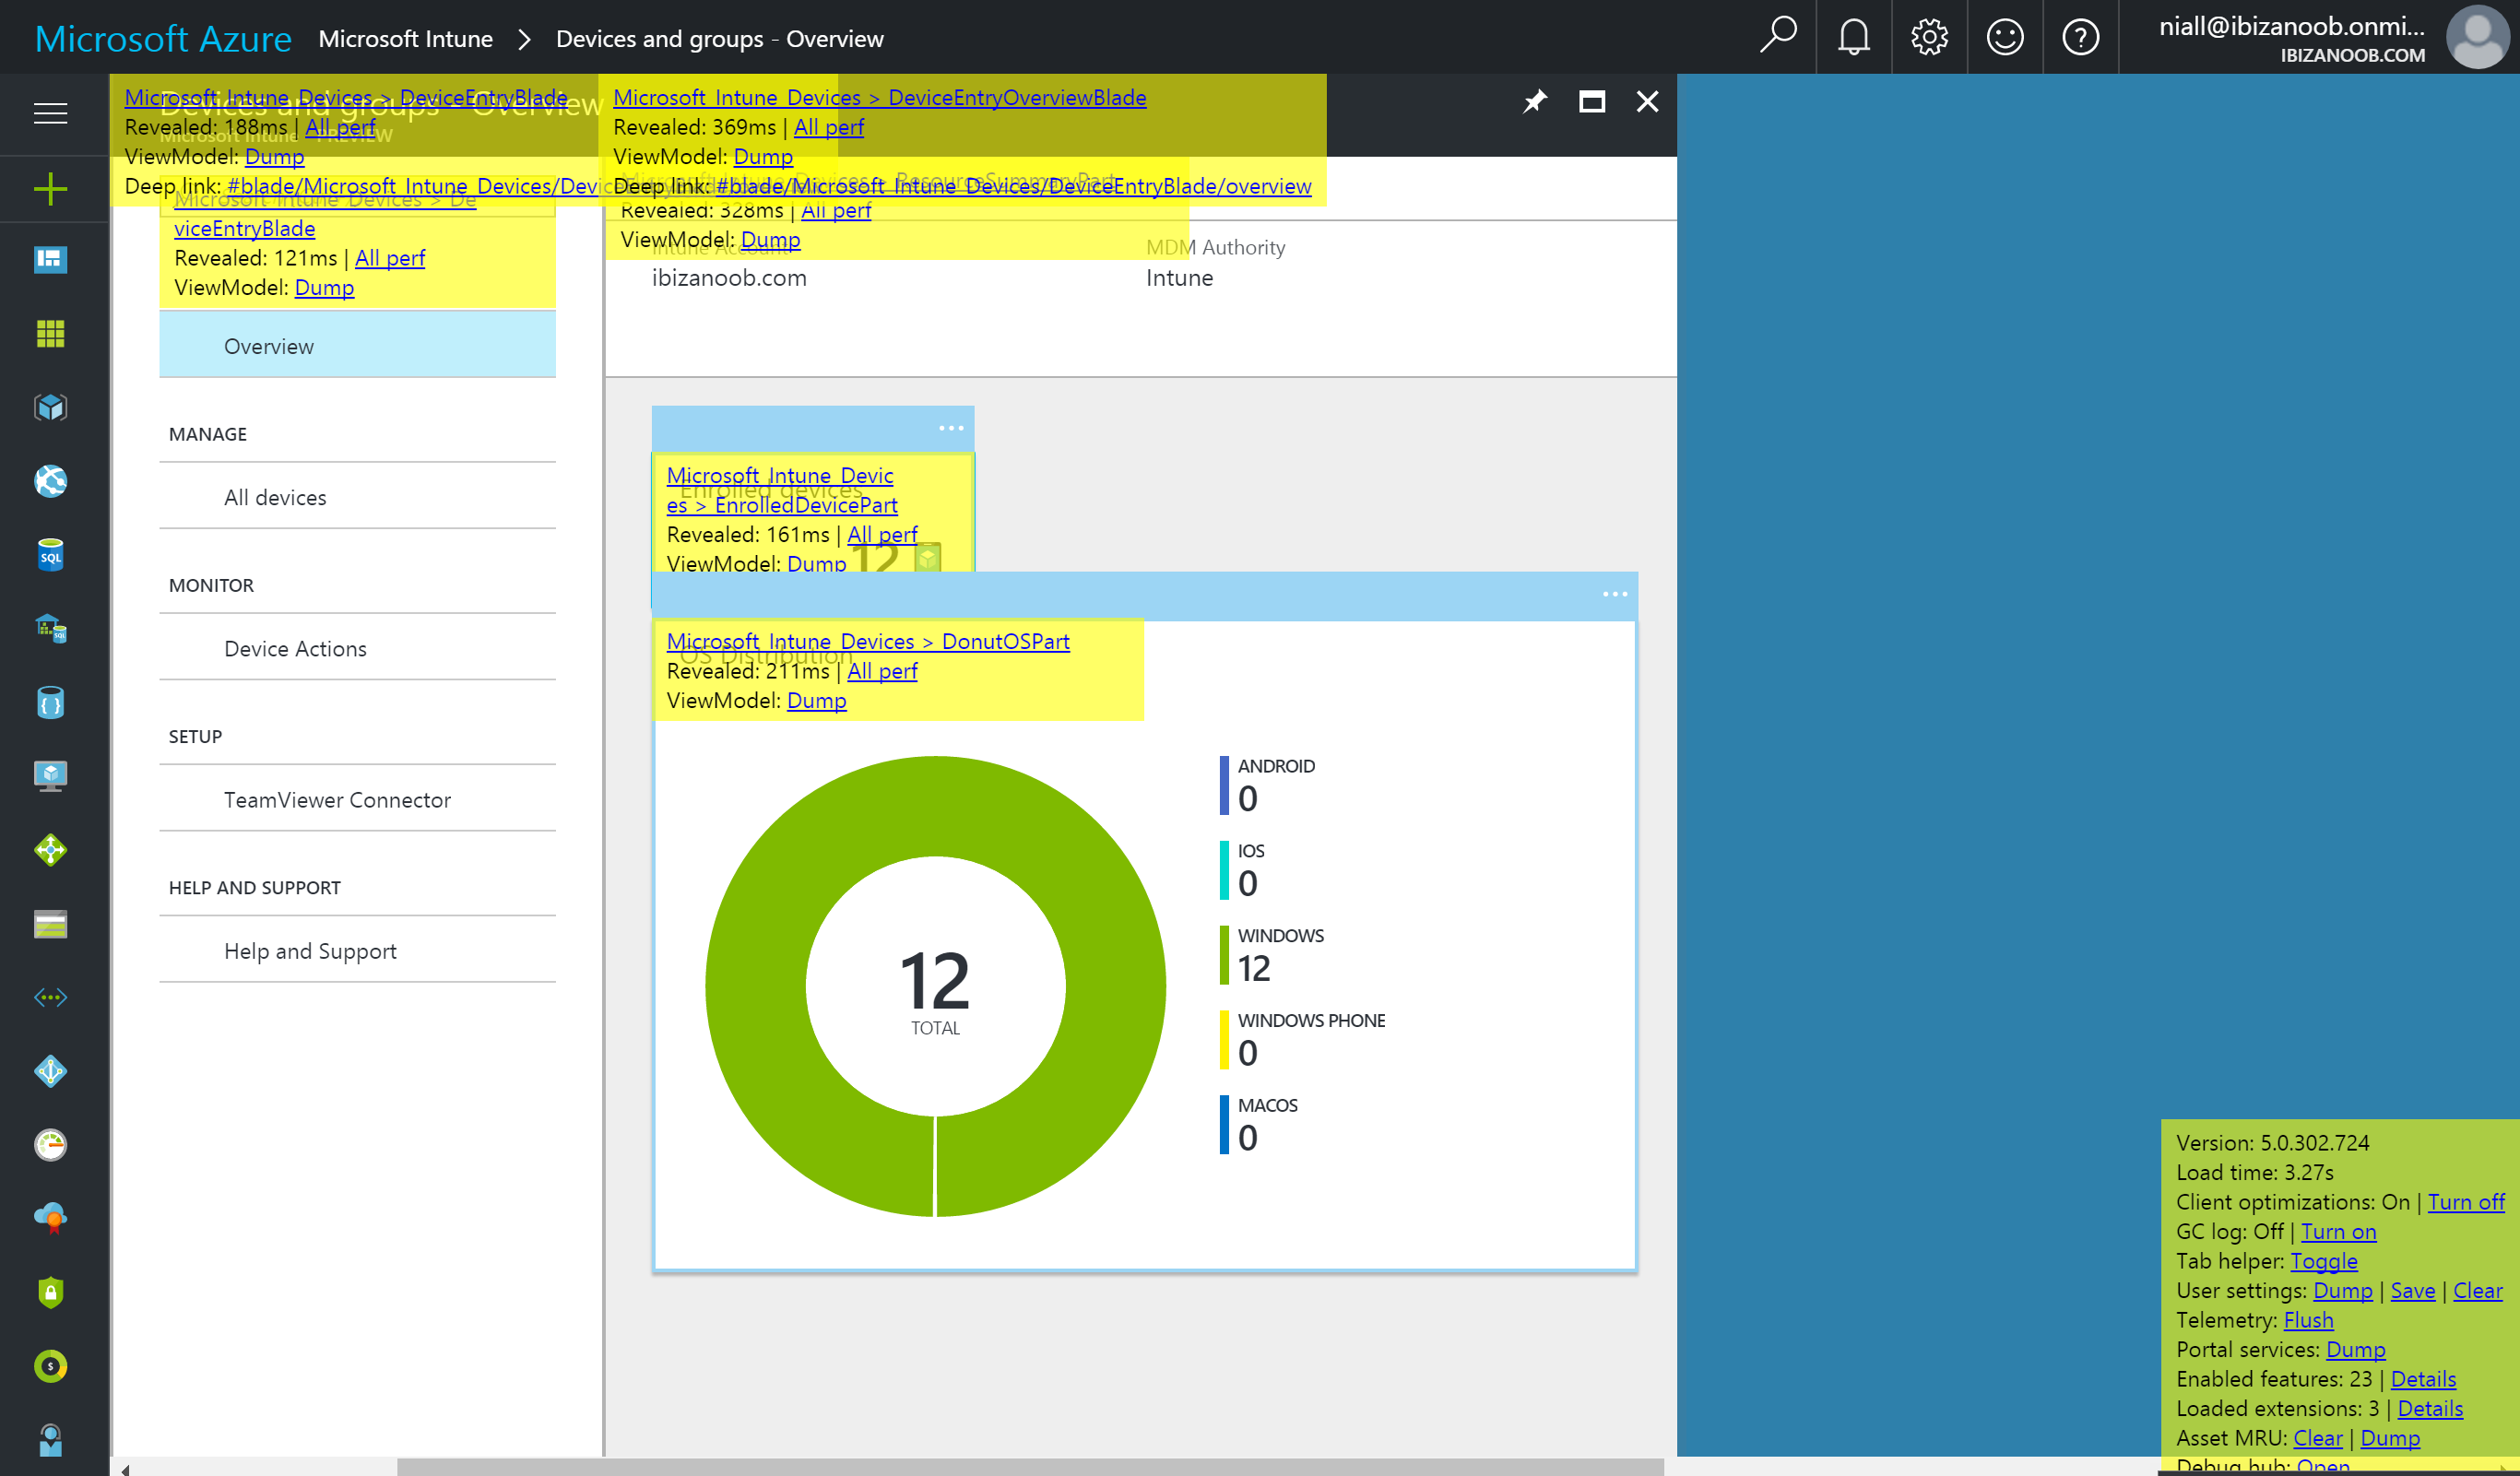
Task: Open Virtual networks arrows icon
Action: [51, 997]
